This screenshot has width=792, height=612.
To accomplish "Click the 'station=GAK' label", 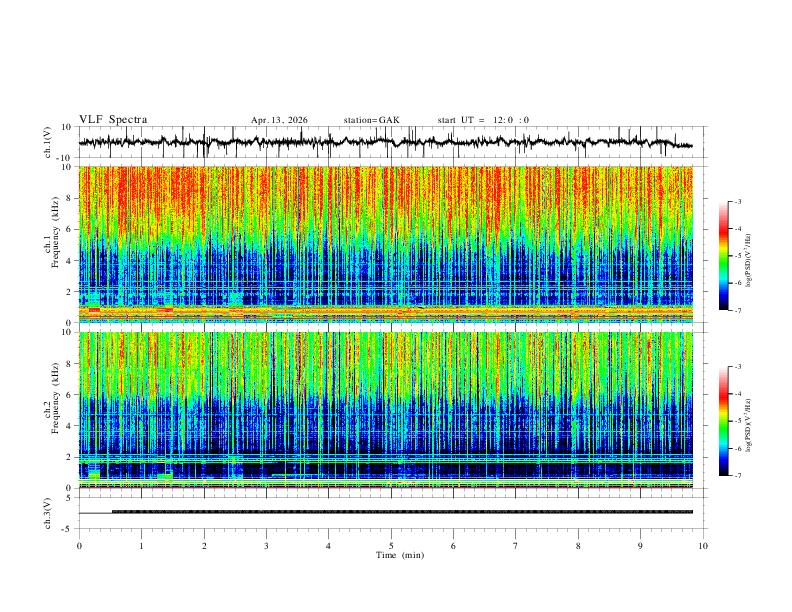I will [x=372, y=120].
